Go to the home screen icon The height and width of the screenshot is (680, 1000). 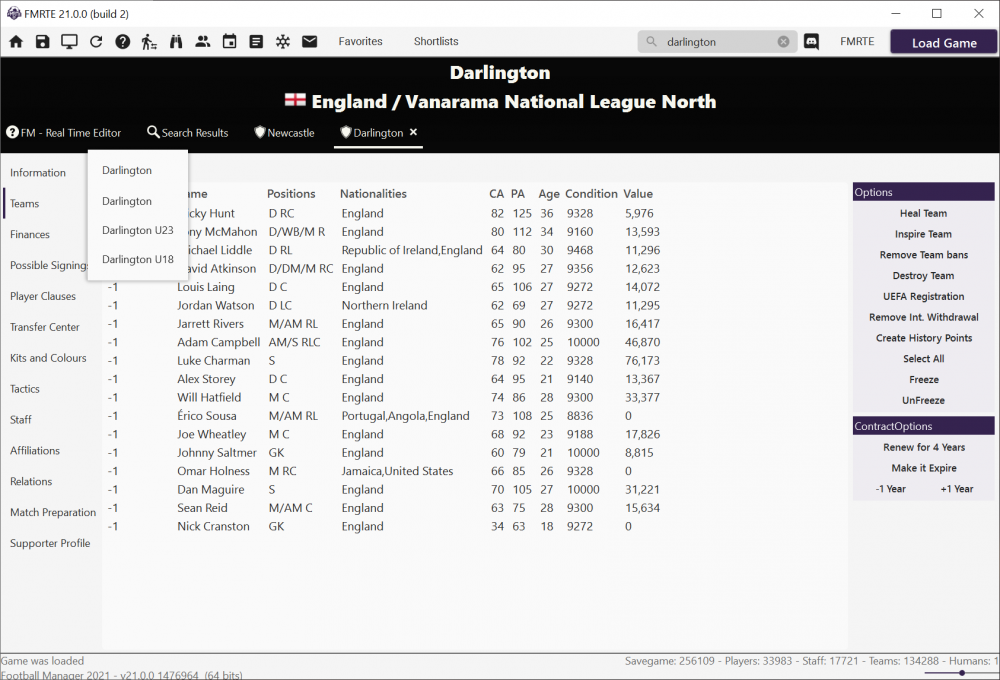[x=16, y=42]
